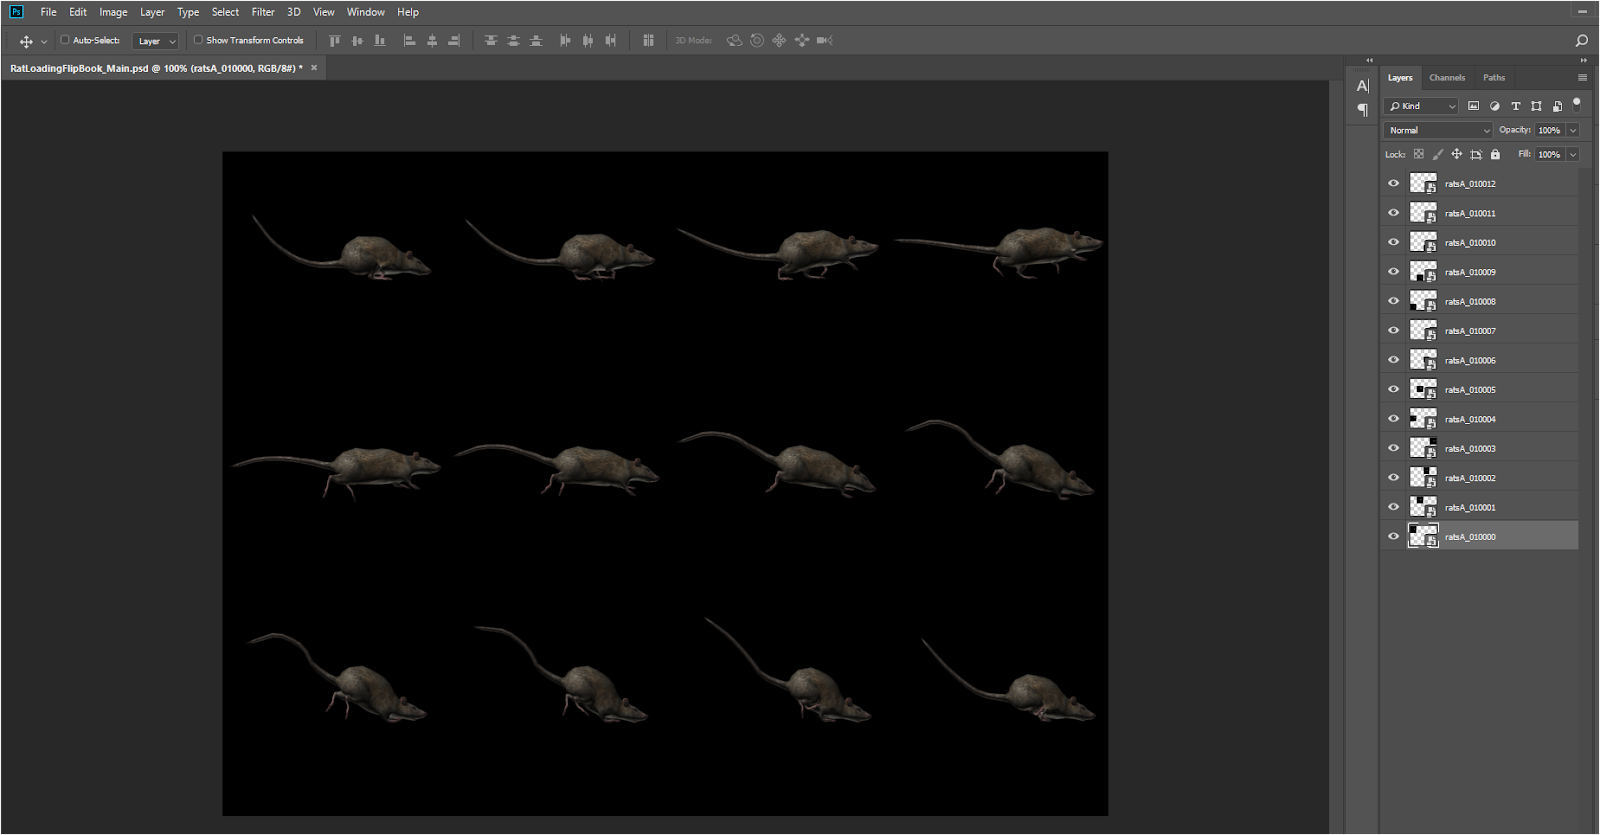
Task: Expand the Kind filter dropdown
Action: [x=1421, y=106]
